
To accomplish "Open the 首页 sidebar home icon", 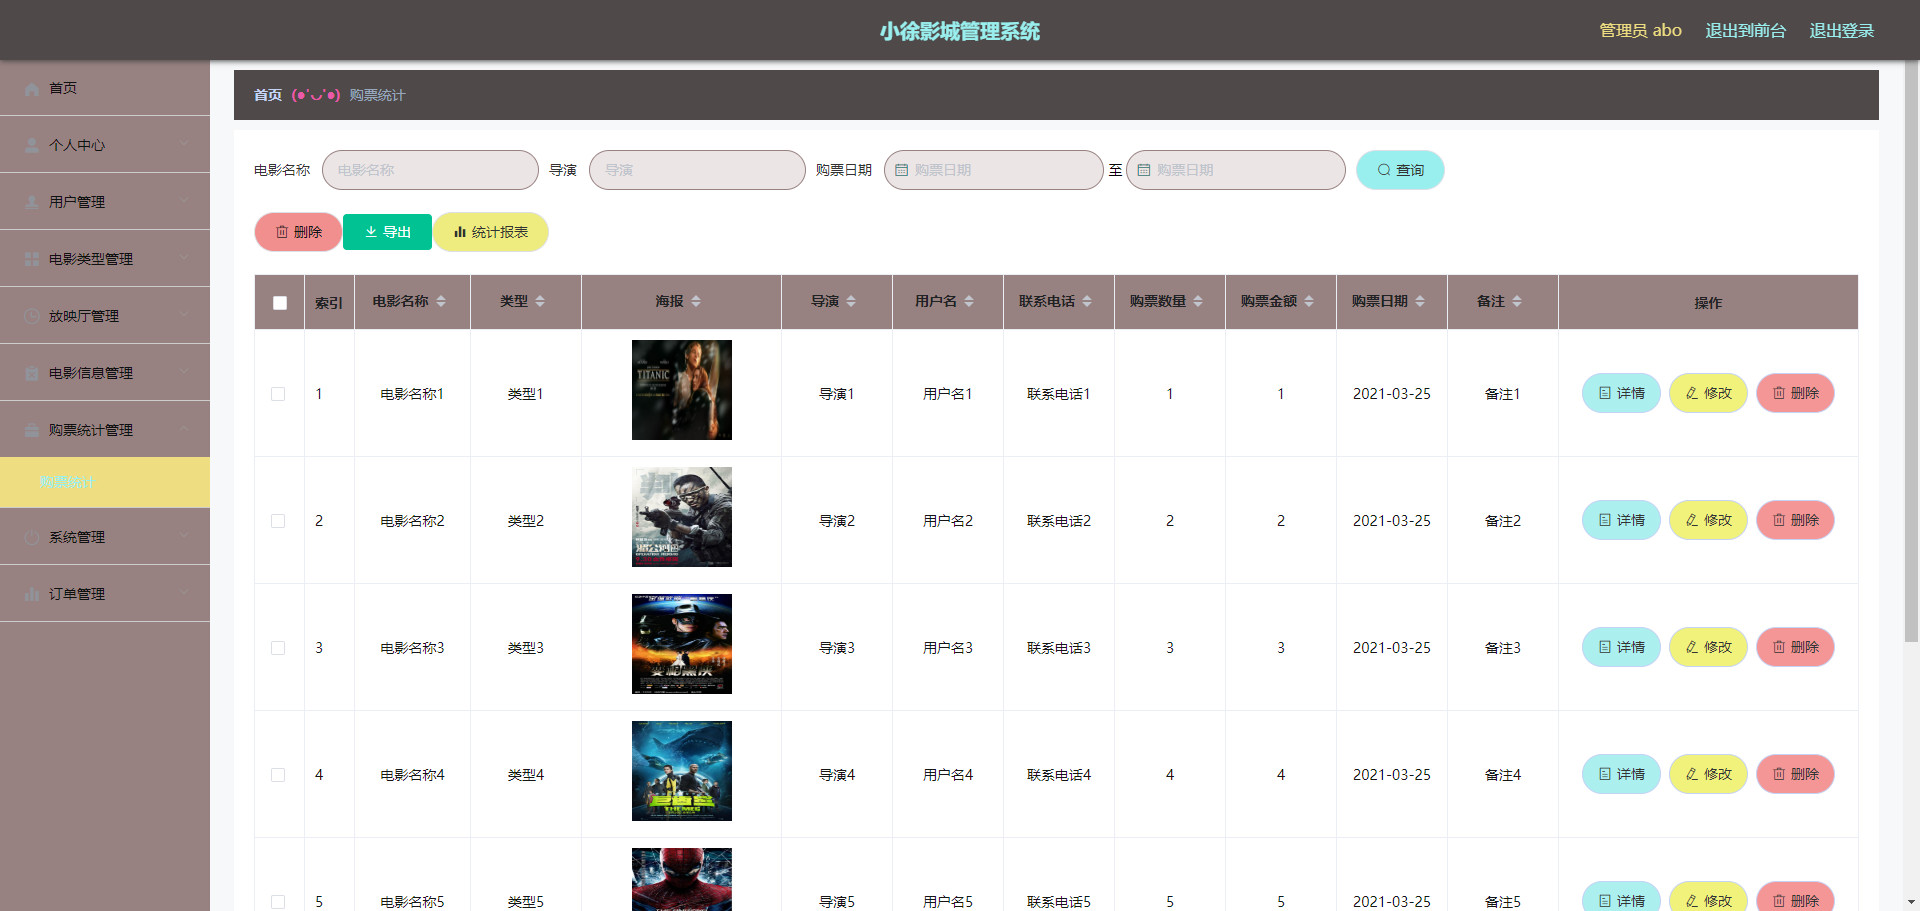I will (32, 89).
